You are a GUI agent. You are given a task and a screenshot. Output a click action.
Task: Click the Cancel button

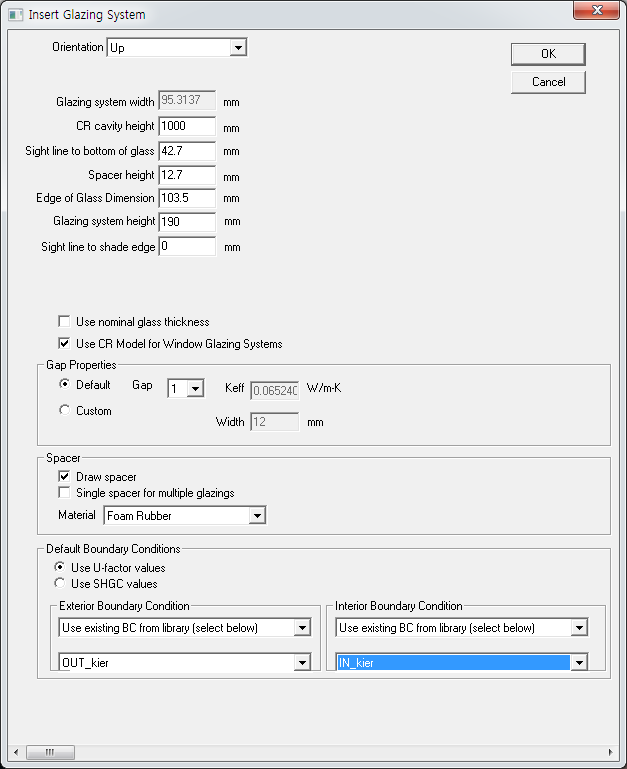(547, 82)
